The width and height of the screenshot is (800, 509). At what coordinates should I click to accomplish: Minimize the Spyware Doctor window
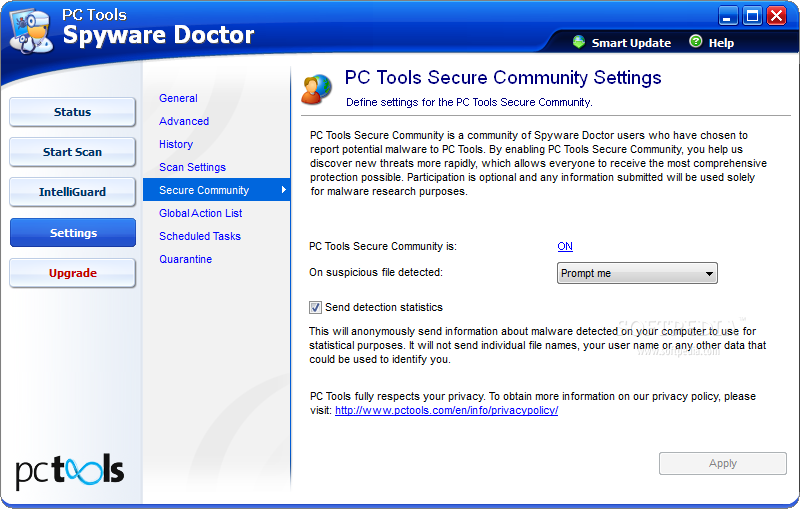click(728, 16)
